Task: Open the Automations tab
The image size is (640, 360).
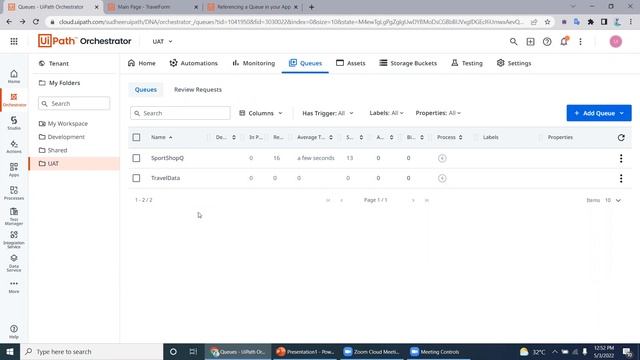Action: (193, 63)
